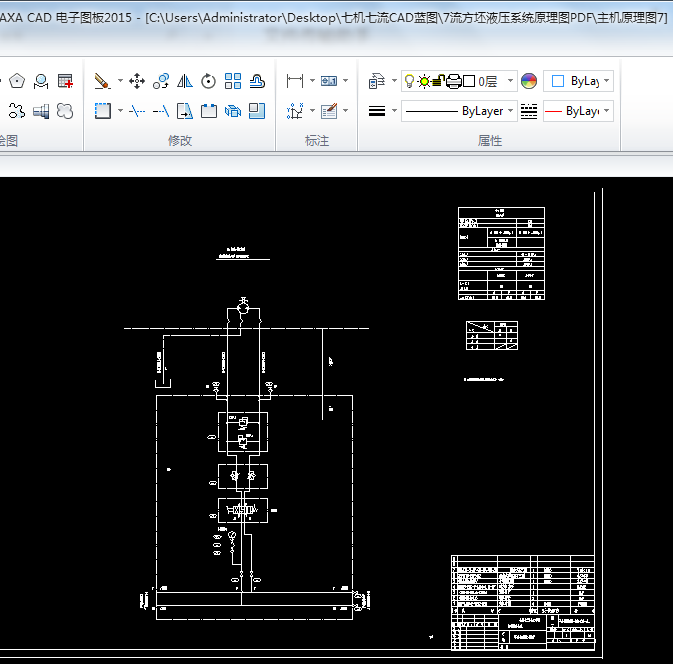This screenshot has width=673, height=664.
Task: Open the line weight settings icon
Action: [377, 111]
